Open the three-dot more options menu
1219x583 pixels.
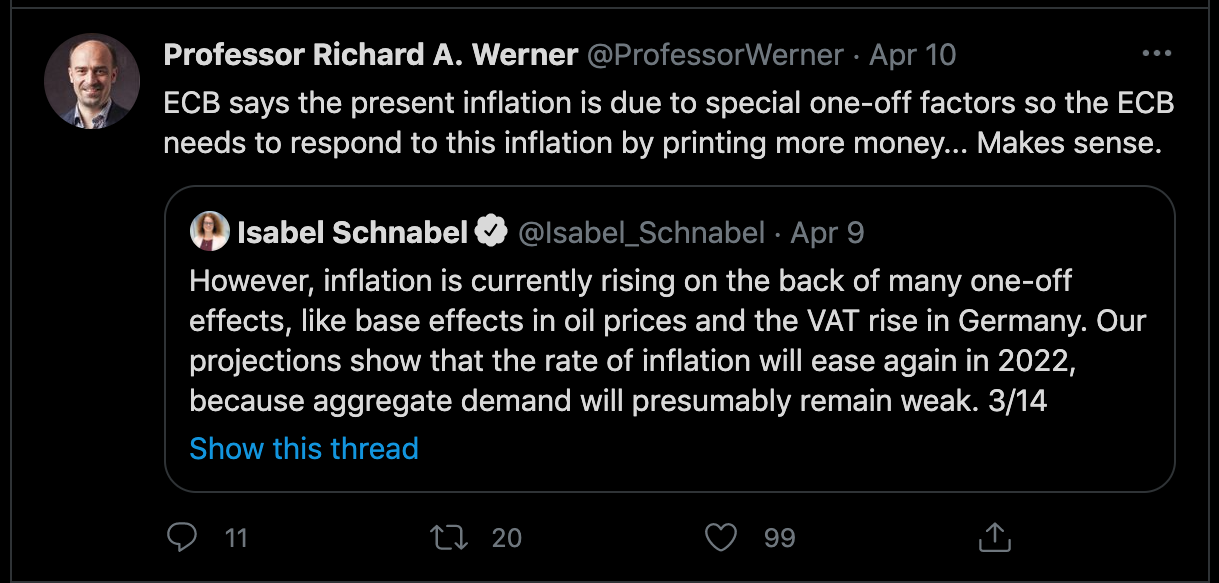point(1157,54)
